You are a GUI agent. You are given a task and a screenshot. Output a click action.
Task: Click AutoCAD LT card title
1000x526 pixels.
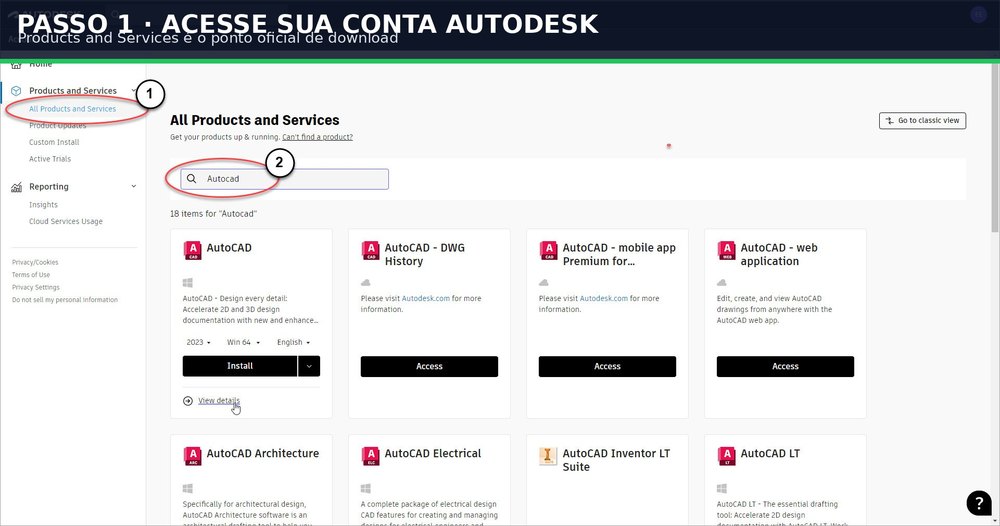tap(770, 453)
